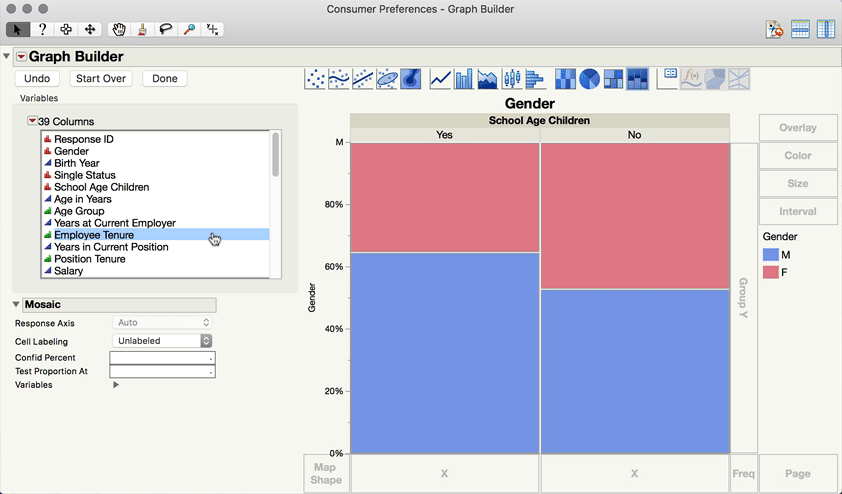Image resolution: width=842 pixels, height=494 pixels.
Task: Open the data table toolbar icon
Action: [800, 29]
